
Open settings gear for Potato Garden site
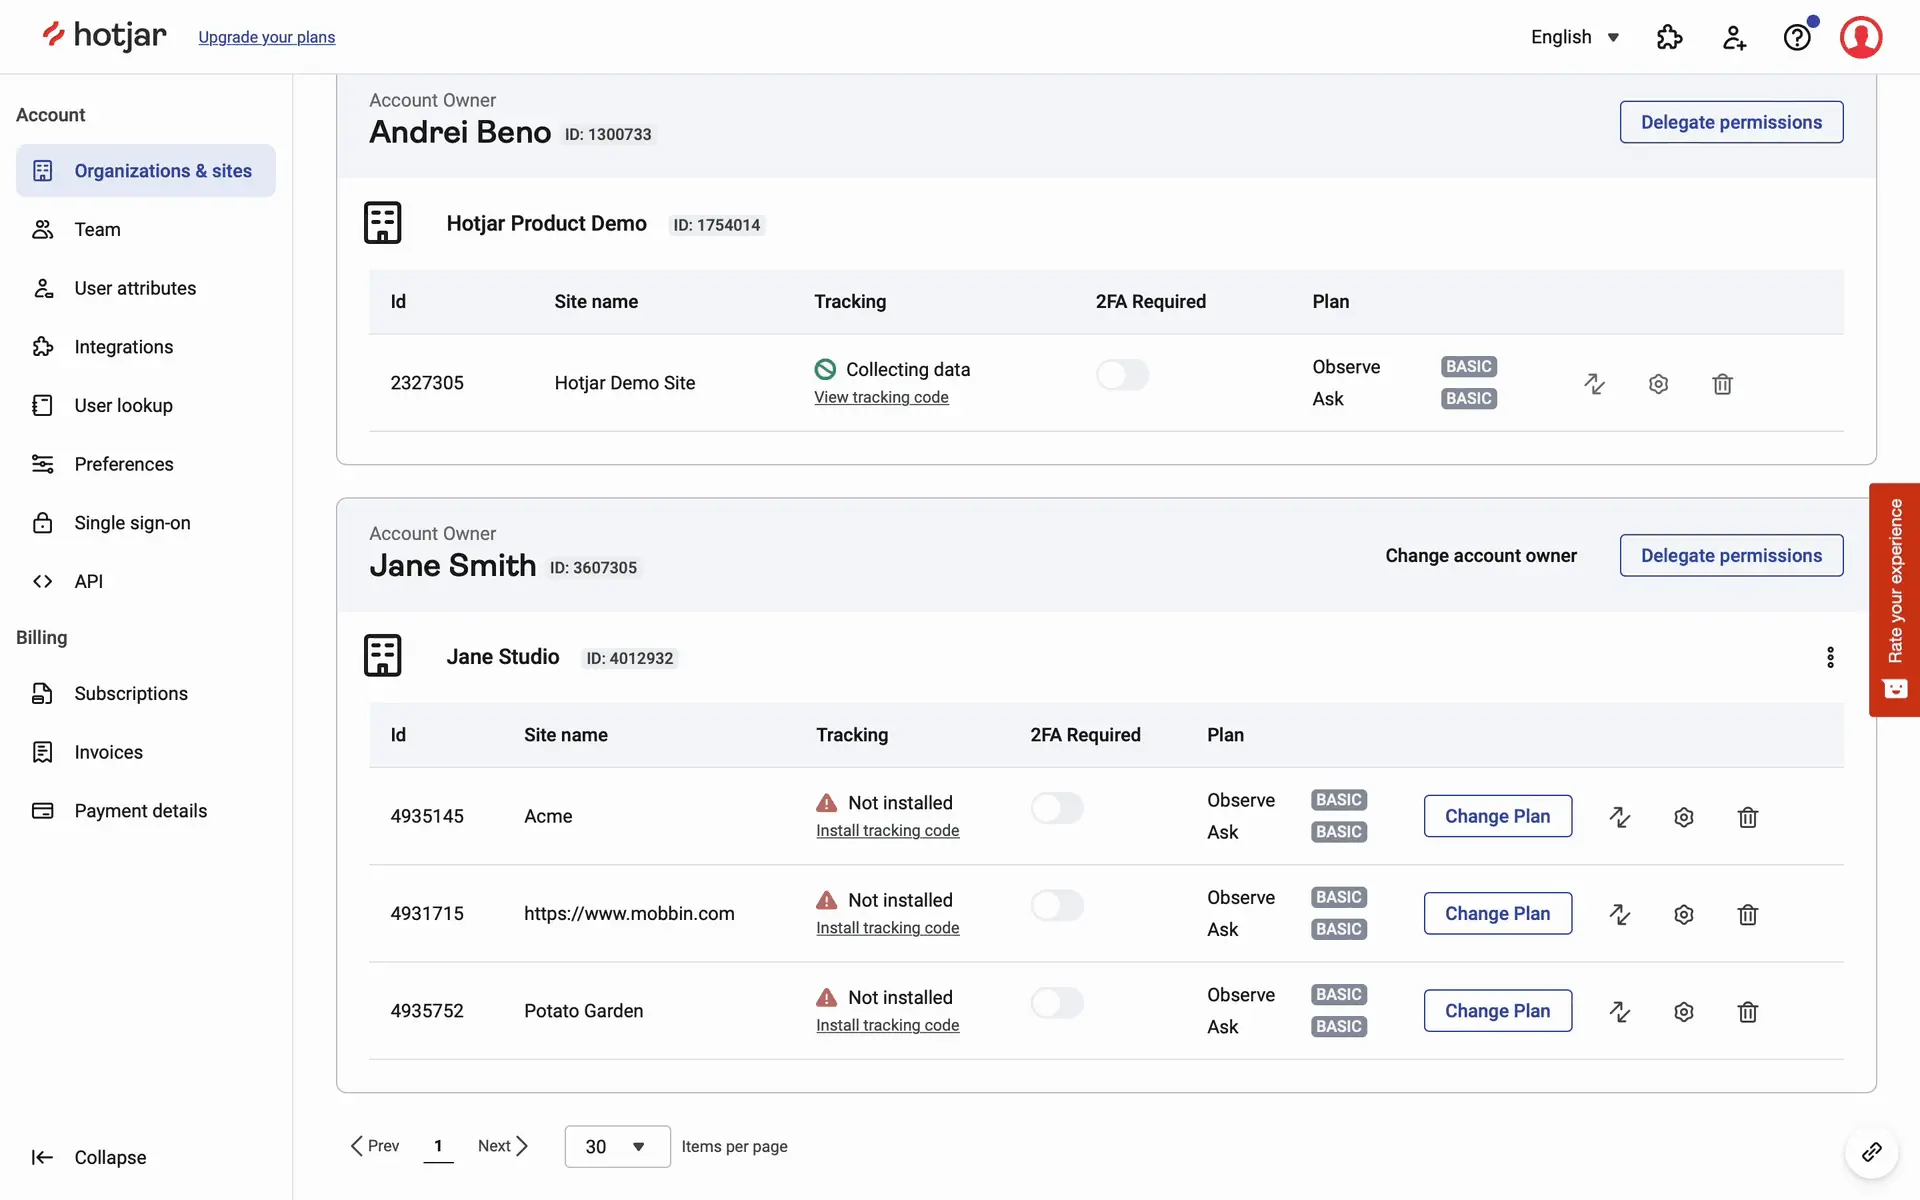(1683, 1012)
